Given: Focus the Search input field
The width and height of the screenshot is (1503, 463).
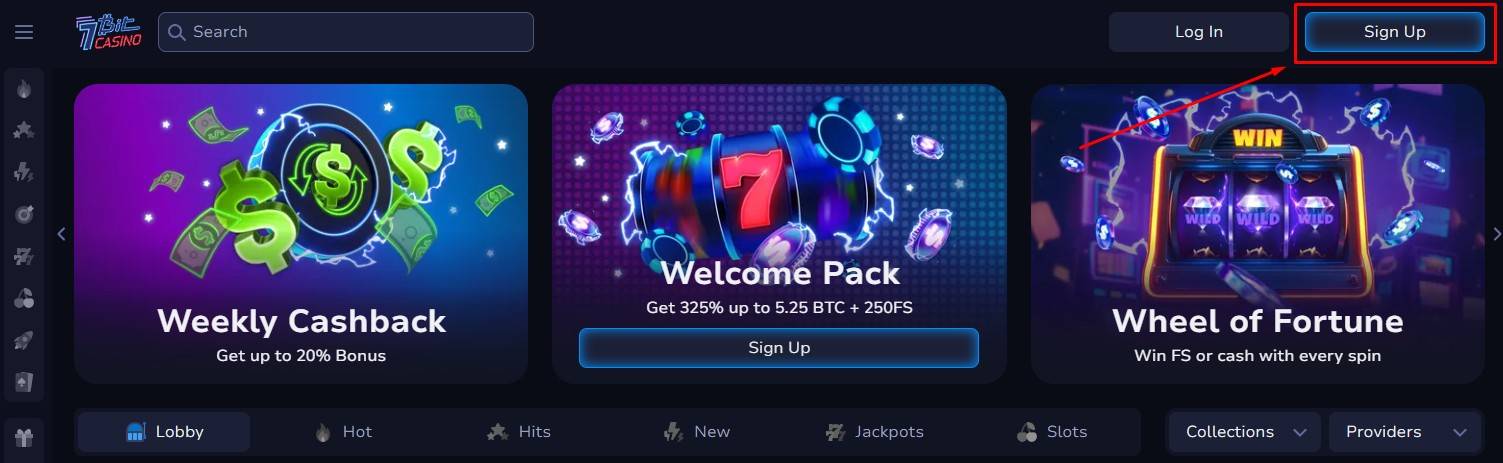Looking at the screenshot, I should (x=346, y=32).
